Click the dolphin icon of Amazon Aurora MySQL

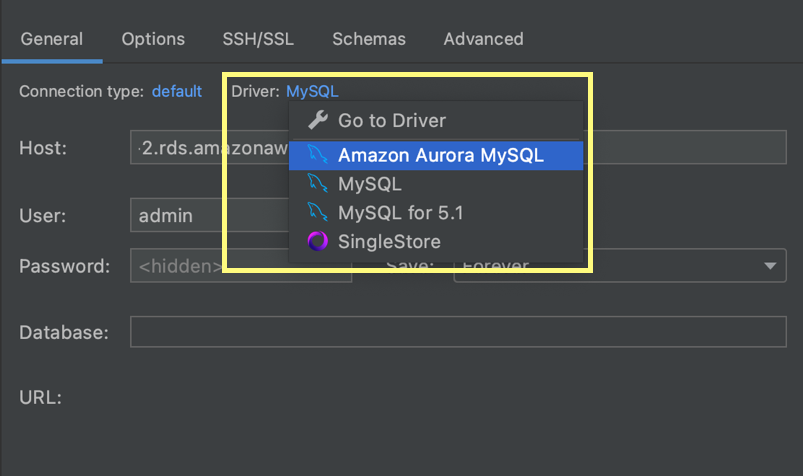(x=317, y=155)
